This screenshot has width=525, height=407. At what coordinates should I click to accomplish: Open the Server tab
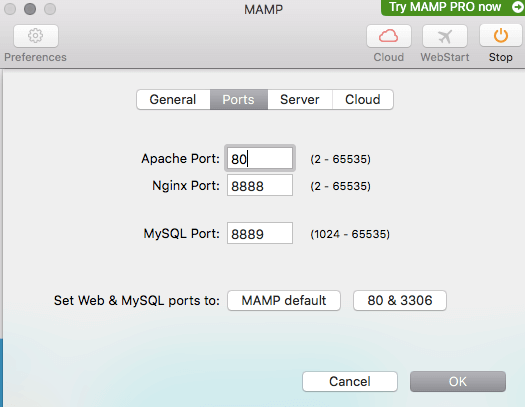point(300,99)
